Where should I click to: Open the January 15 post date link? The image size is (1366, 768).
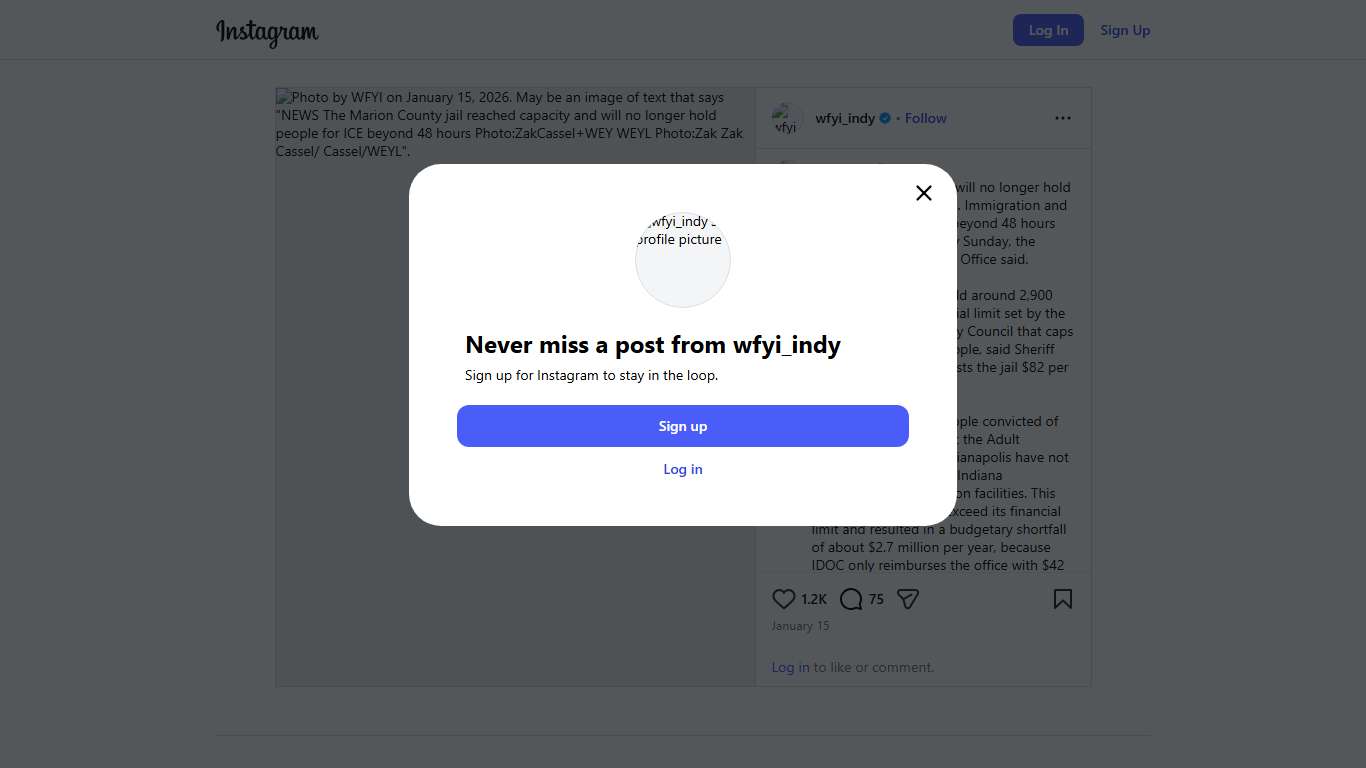pyautogui.click(x=800, y=626)
